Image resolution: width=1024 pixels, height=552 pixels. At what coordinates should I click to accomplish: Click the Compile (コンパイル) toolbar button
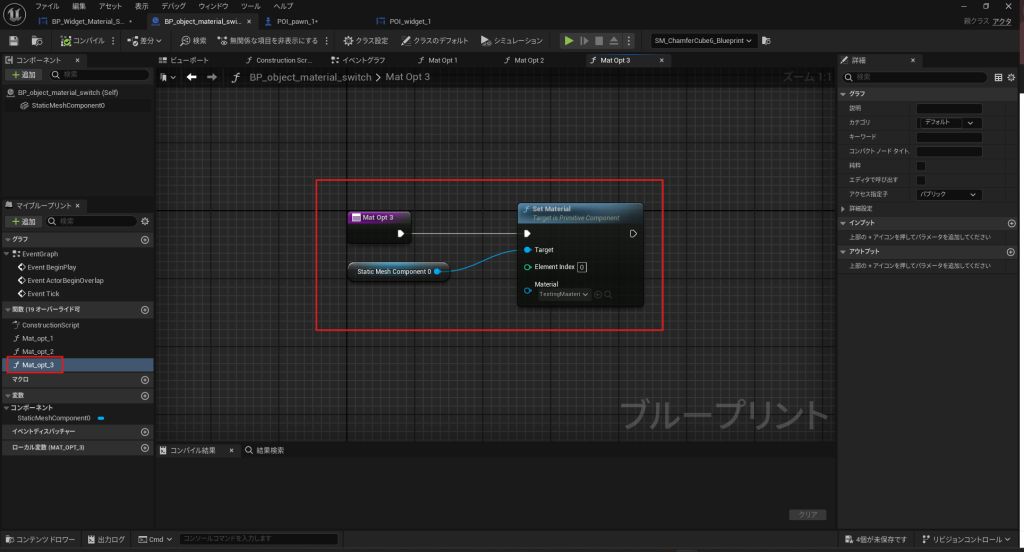click(84, 41)
